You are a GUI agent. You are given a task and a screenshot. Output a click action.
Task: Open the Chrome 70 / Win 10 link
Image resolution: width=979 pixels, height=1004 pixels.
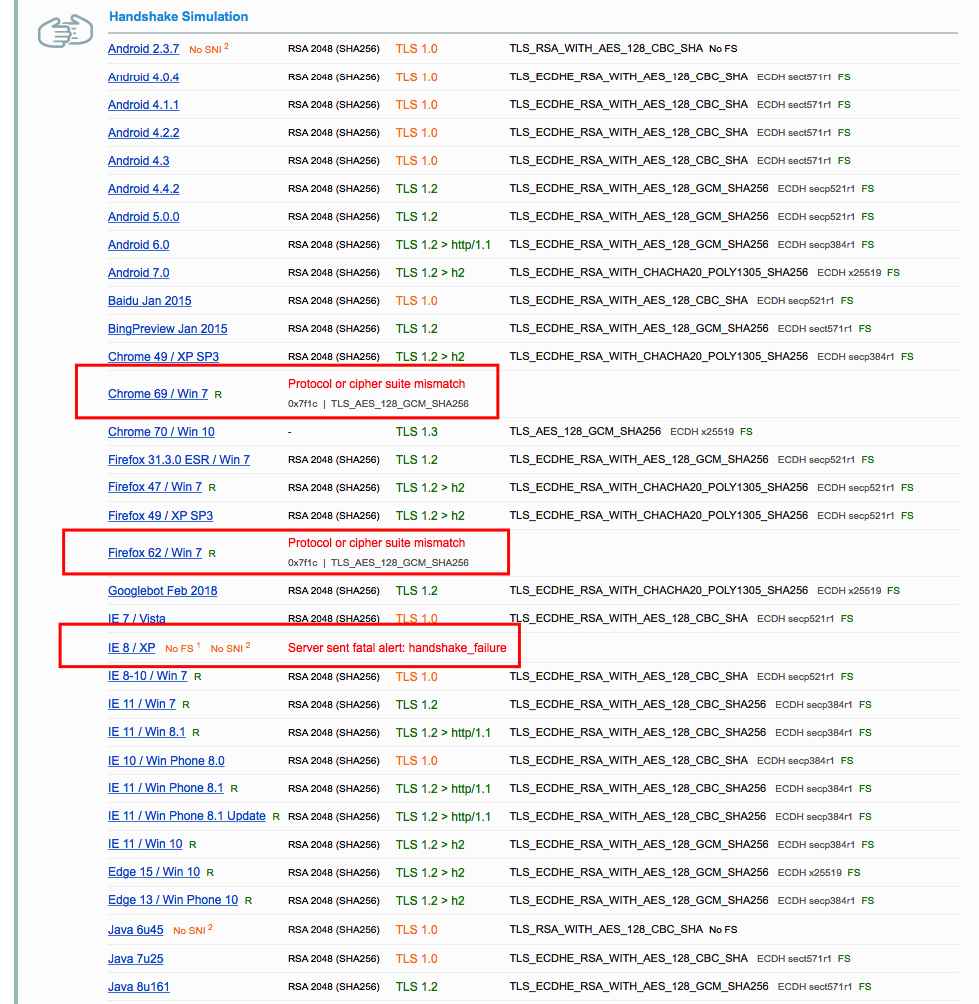(x=161, y=432)
